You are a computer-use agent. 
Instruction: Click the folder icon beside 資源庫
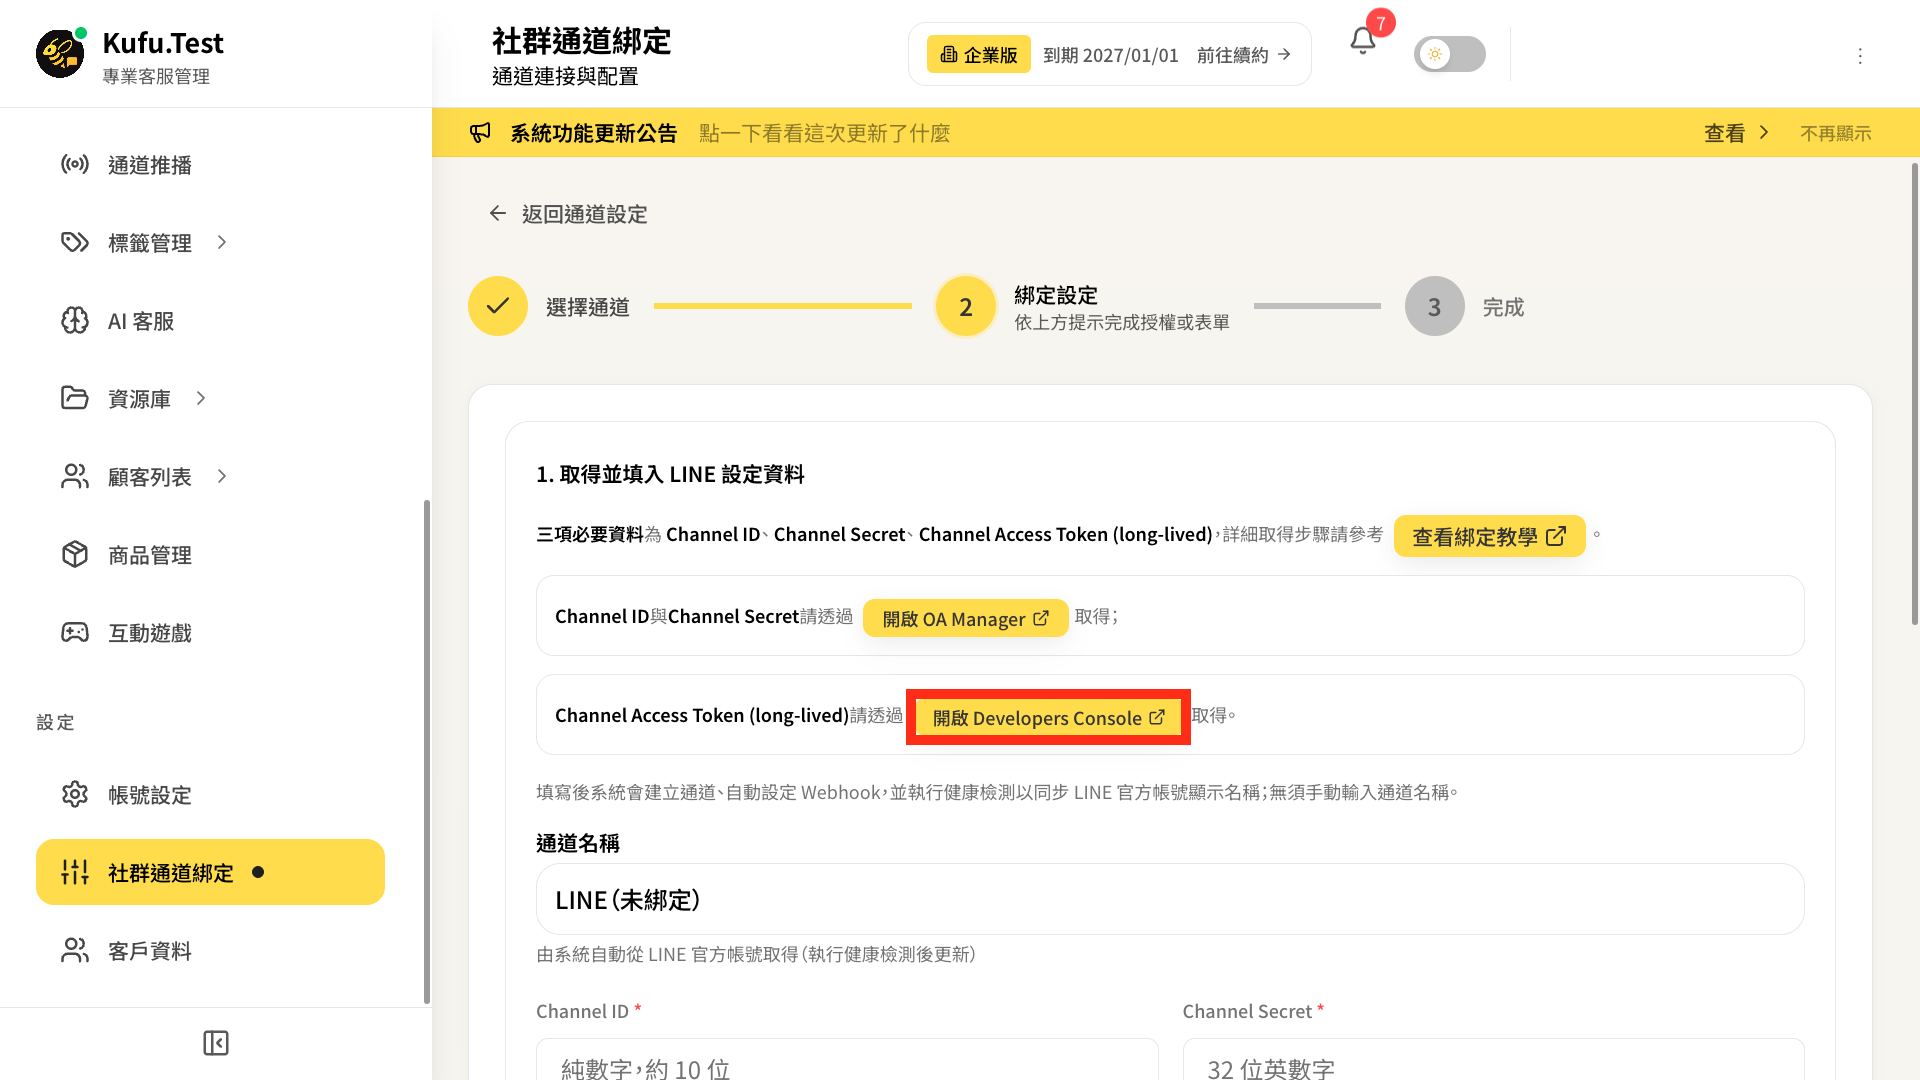tap(75, 398)
